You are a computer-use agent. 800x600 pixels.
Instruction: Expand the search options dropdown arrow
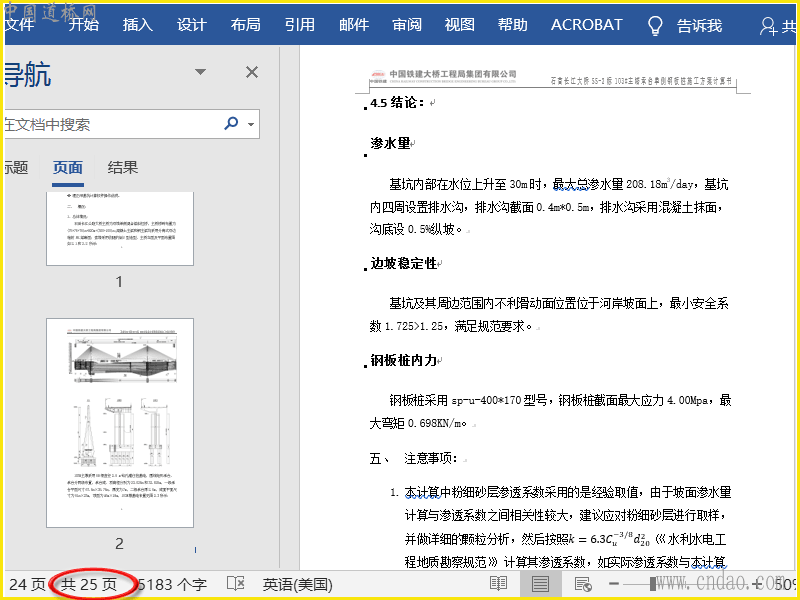click(x=251, y=124)
